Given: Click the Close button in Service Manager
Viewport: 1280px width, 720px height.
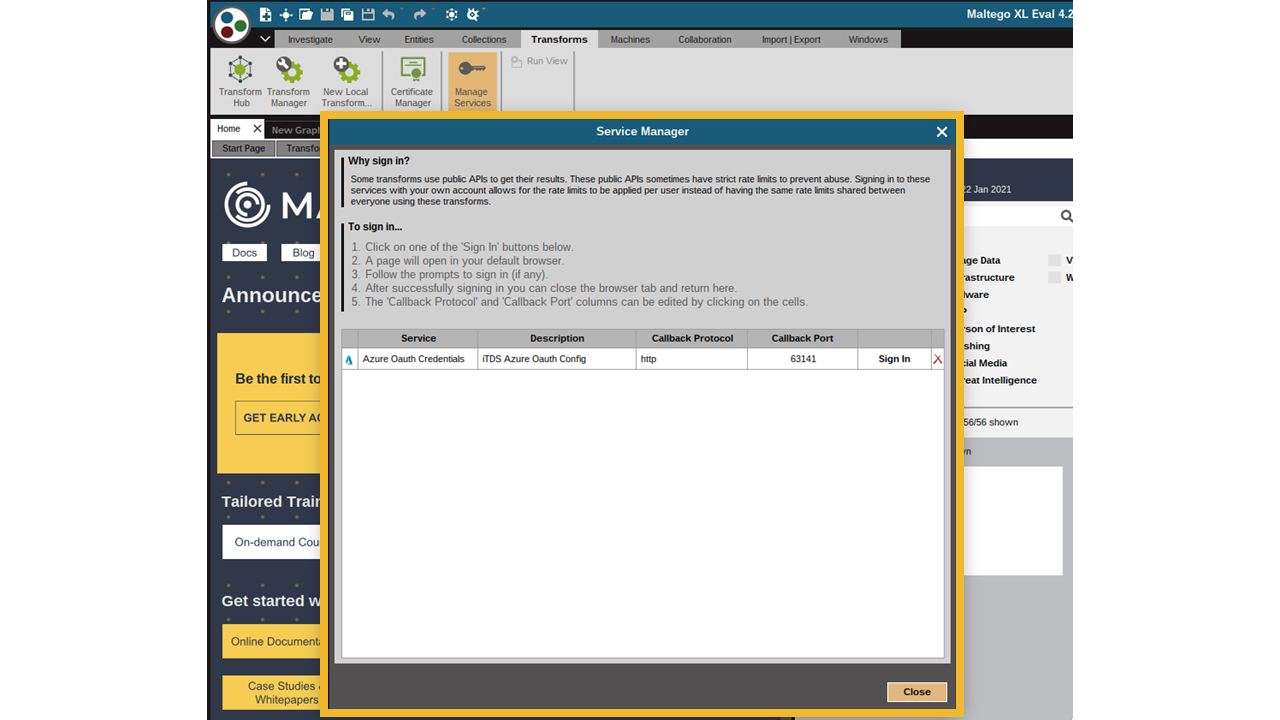Looking at the screenshot, I should (917, 692).
